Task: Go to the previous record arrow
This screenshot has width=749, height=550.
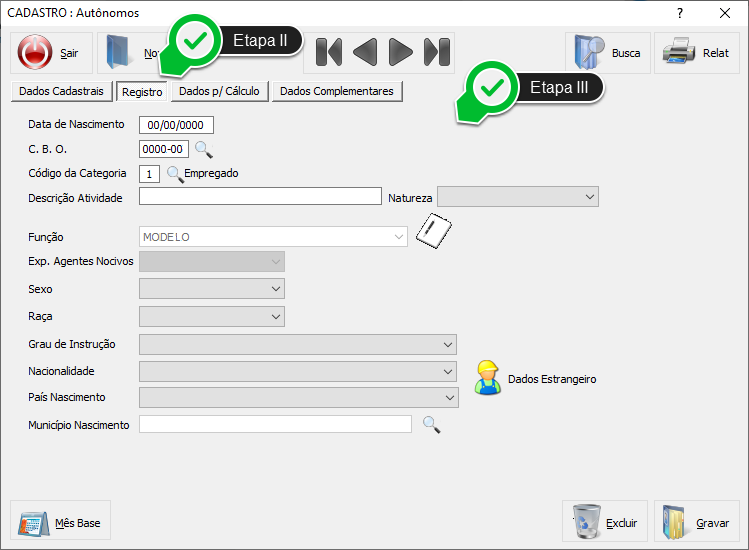Action: [365, 52]
